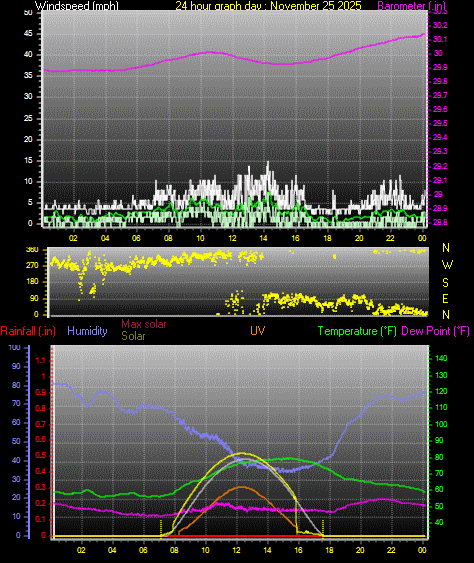Click the 'Max solar' legend label
This screenshot has height=563, width=474.
point(144,324)
